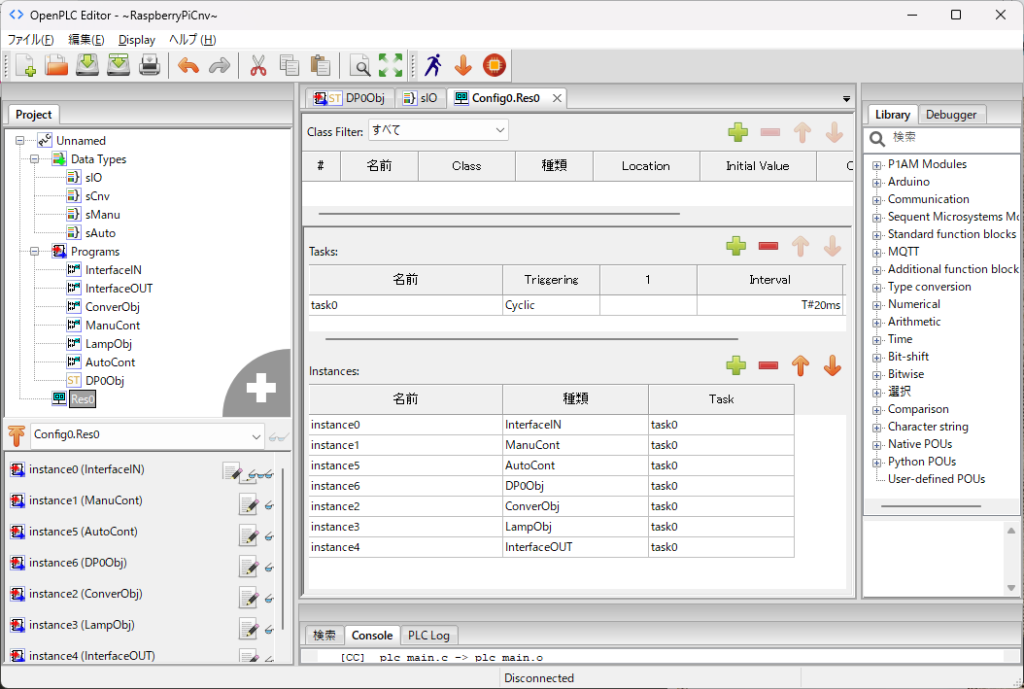
Task: Click the large plus add-element button in Project tree
Action: [x=261, y=387]
